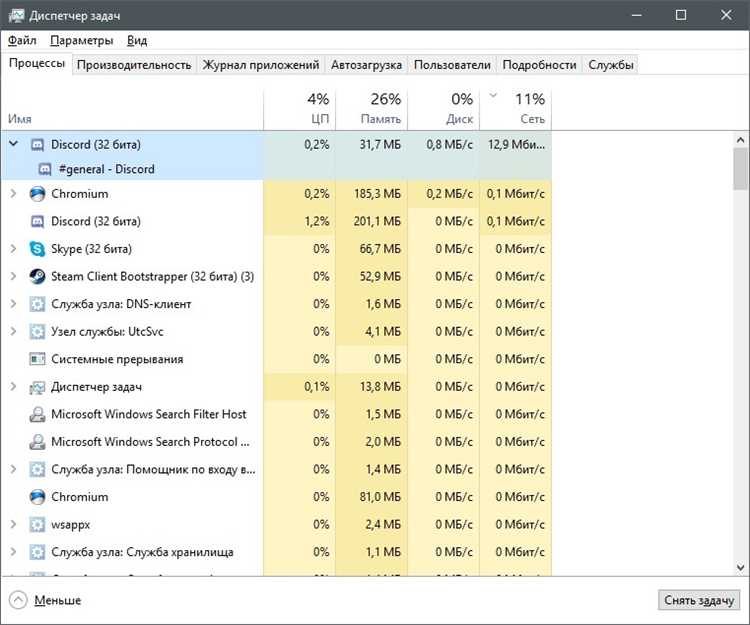Click the Skype (32 бита) icon
The width and height of the screenshot is (750, 625).
37,249
